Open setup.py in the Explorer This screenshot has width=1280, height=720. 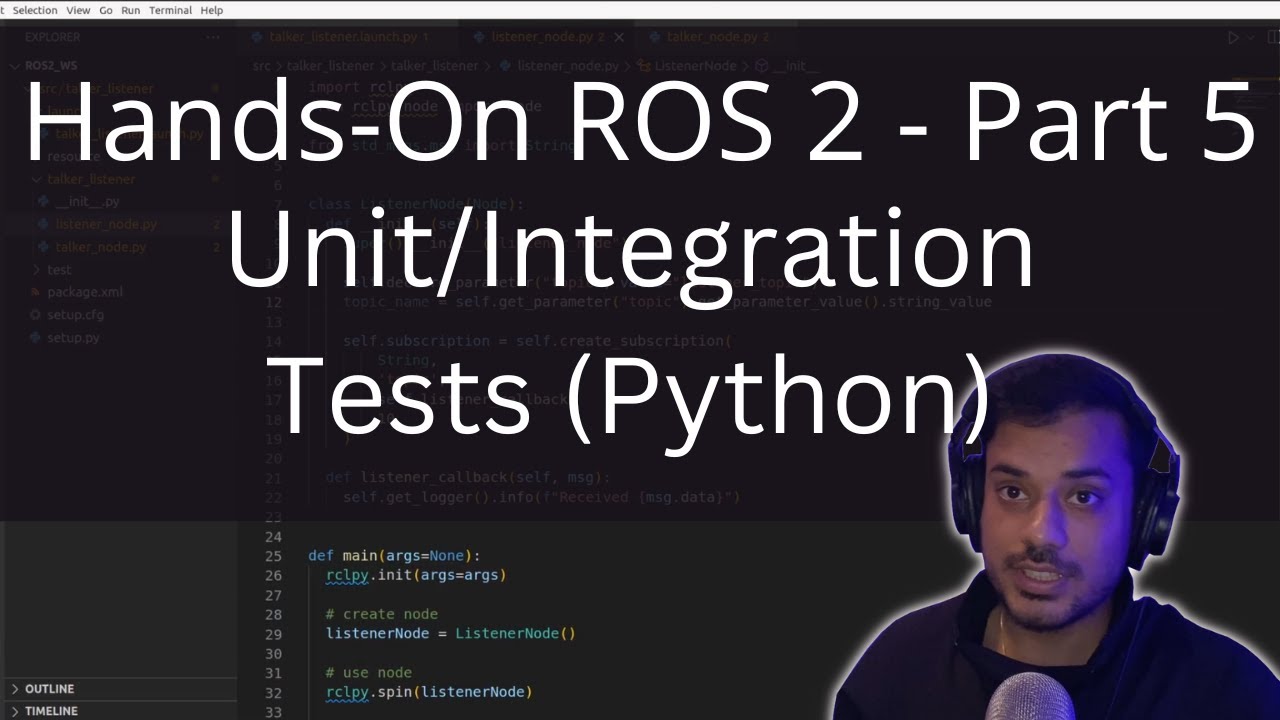(x=73, y=337)
